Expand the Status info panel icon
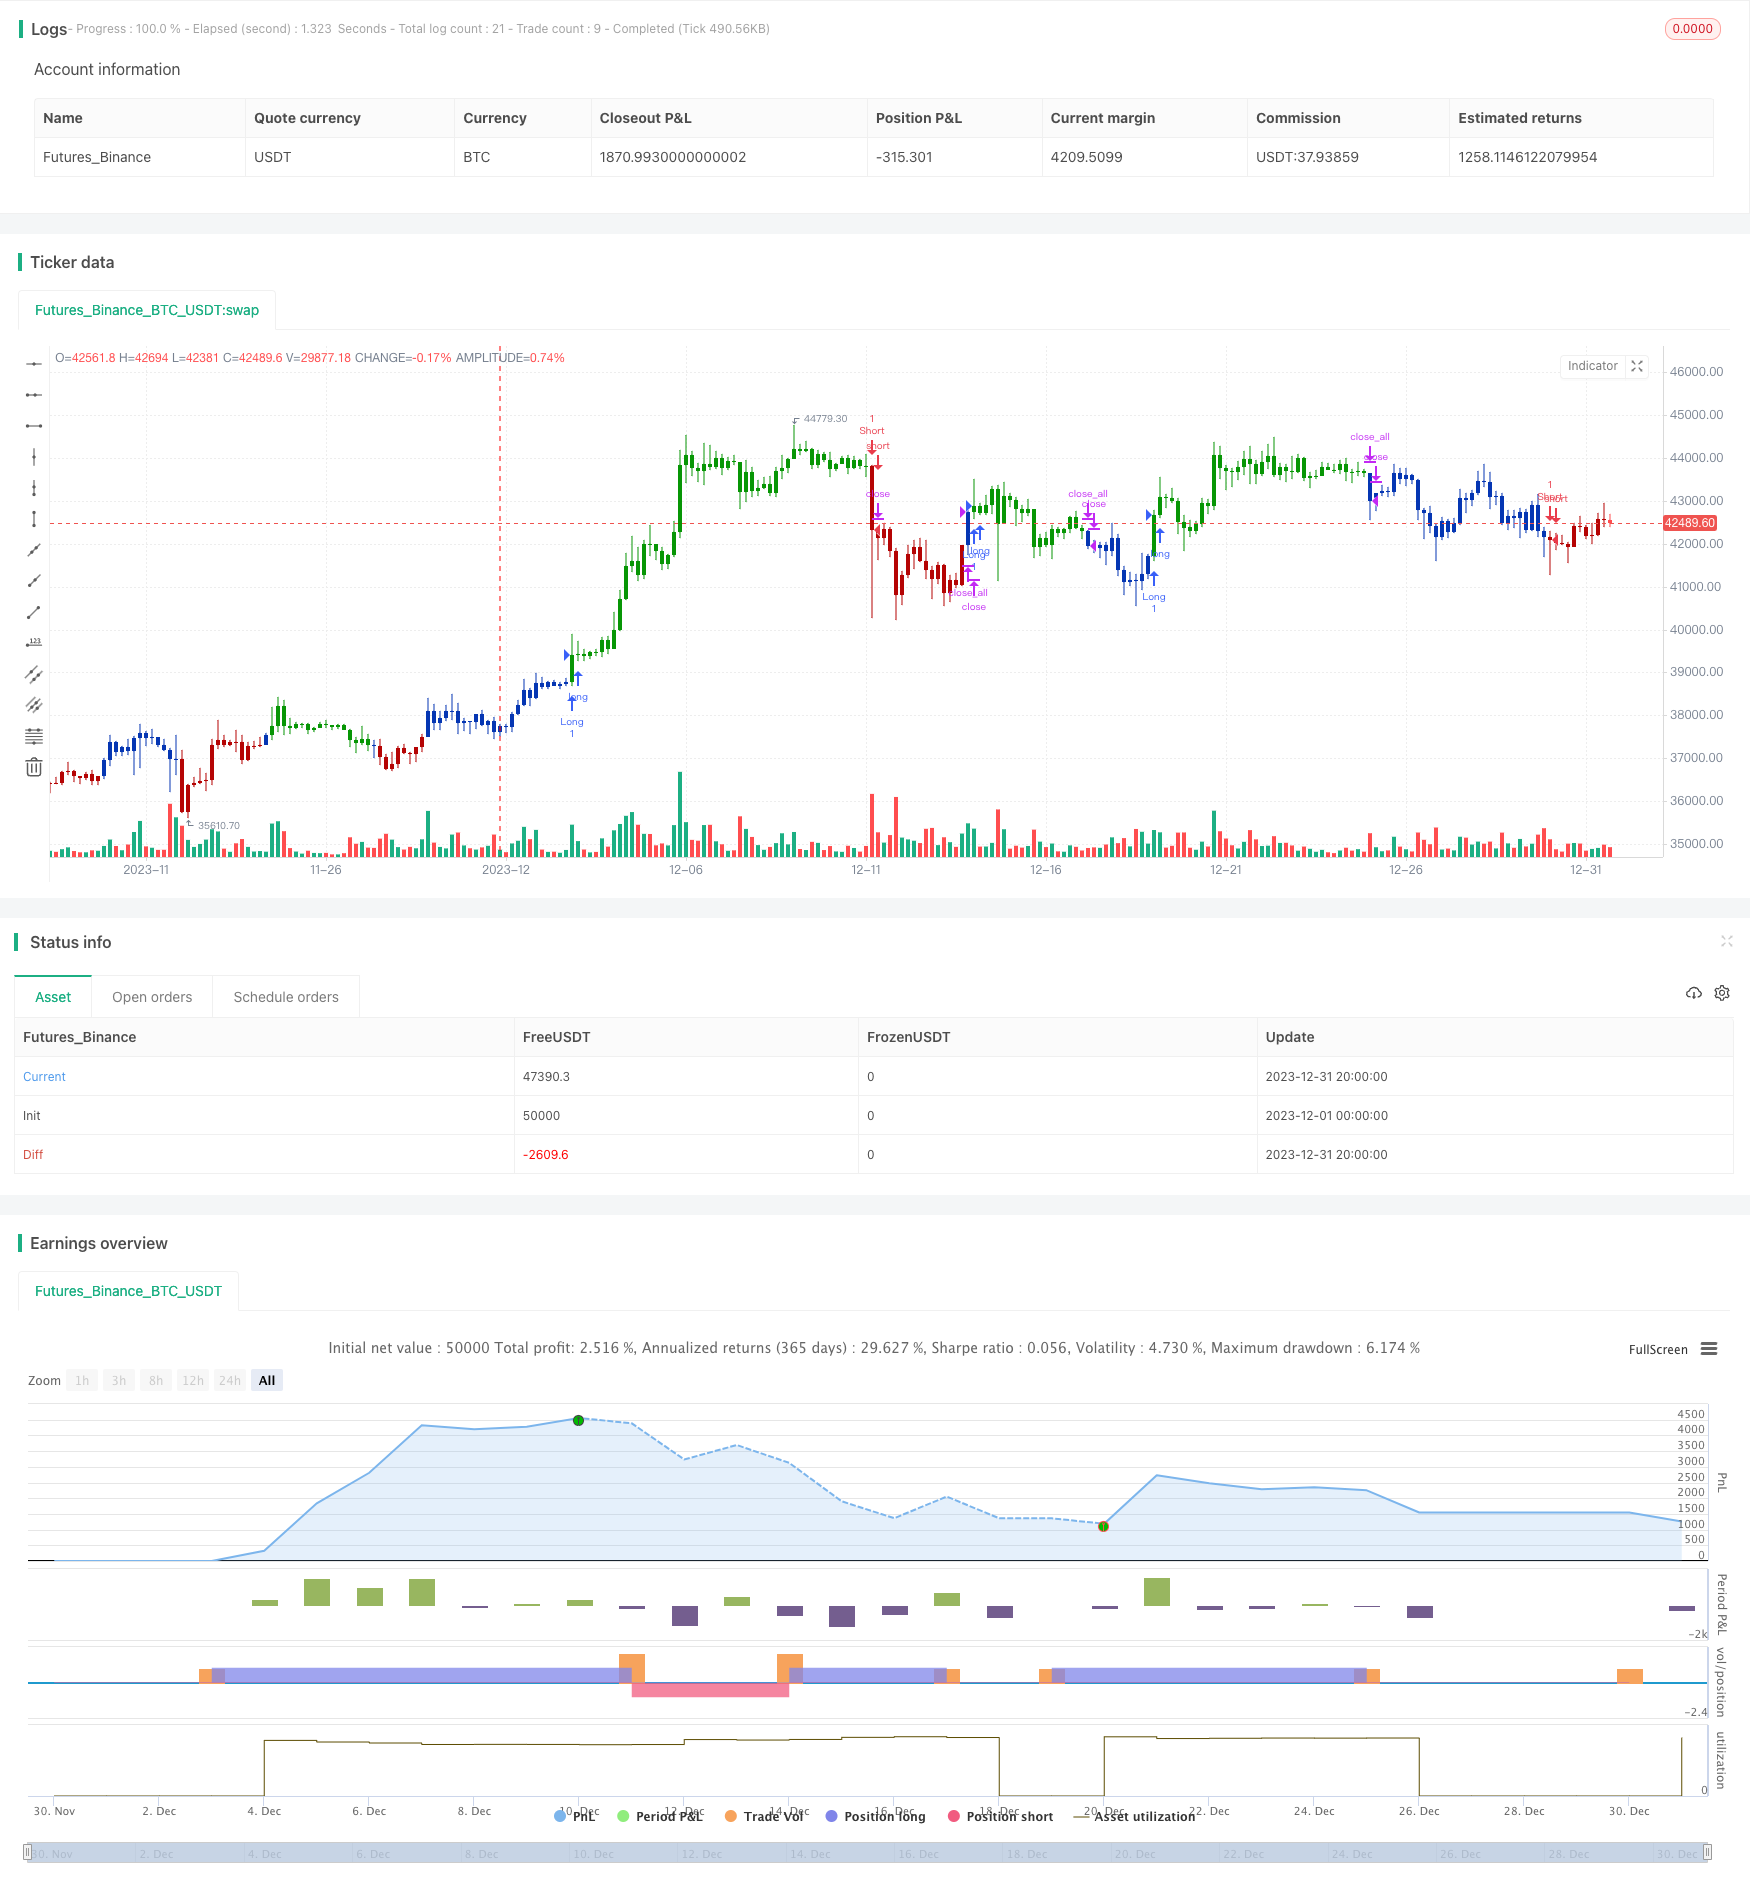 [x=1726, y=941]
